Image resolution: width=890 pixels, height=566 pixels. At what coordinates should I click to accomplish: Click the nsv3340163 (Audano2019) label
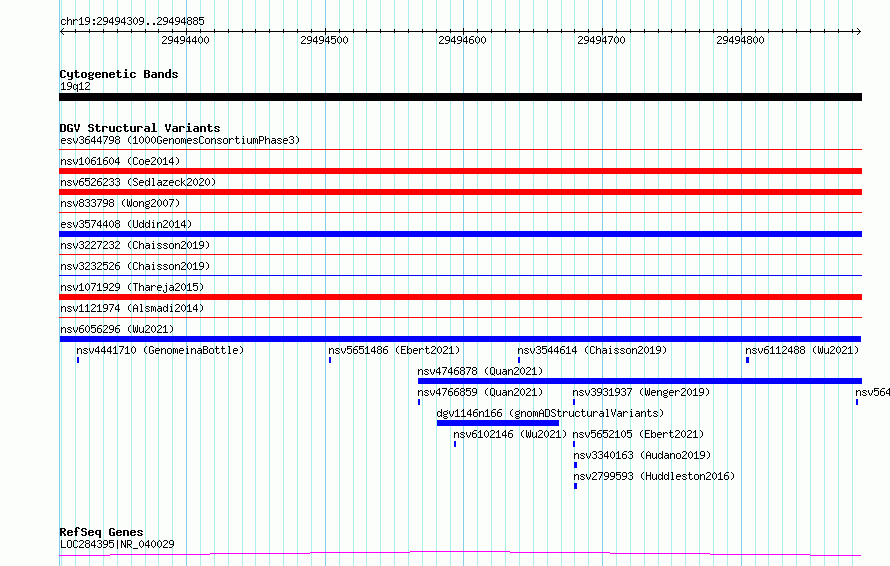642,455
